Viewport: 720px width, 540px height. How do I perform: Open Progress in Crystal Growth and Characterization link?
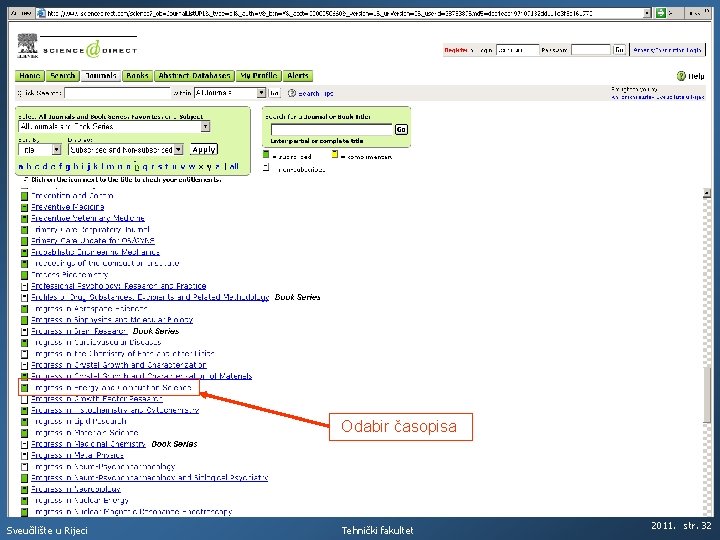[x=118, y=366]
